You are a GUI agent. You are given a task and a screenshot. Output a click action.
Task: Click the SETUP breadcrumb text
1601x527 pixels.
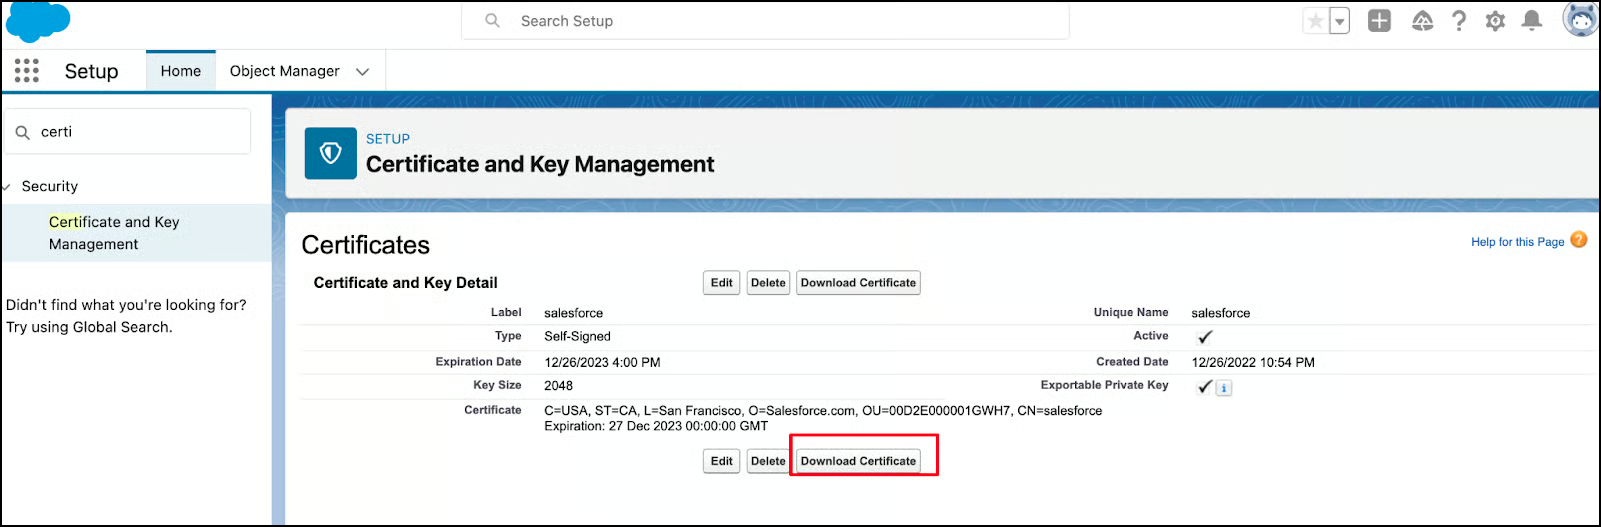[388, 139]
